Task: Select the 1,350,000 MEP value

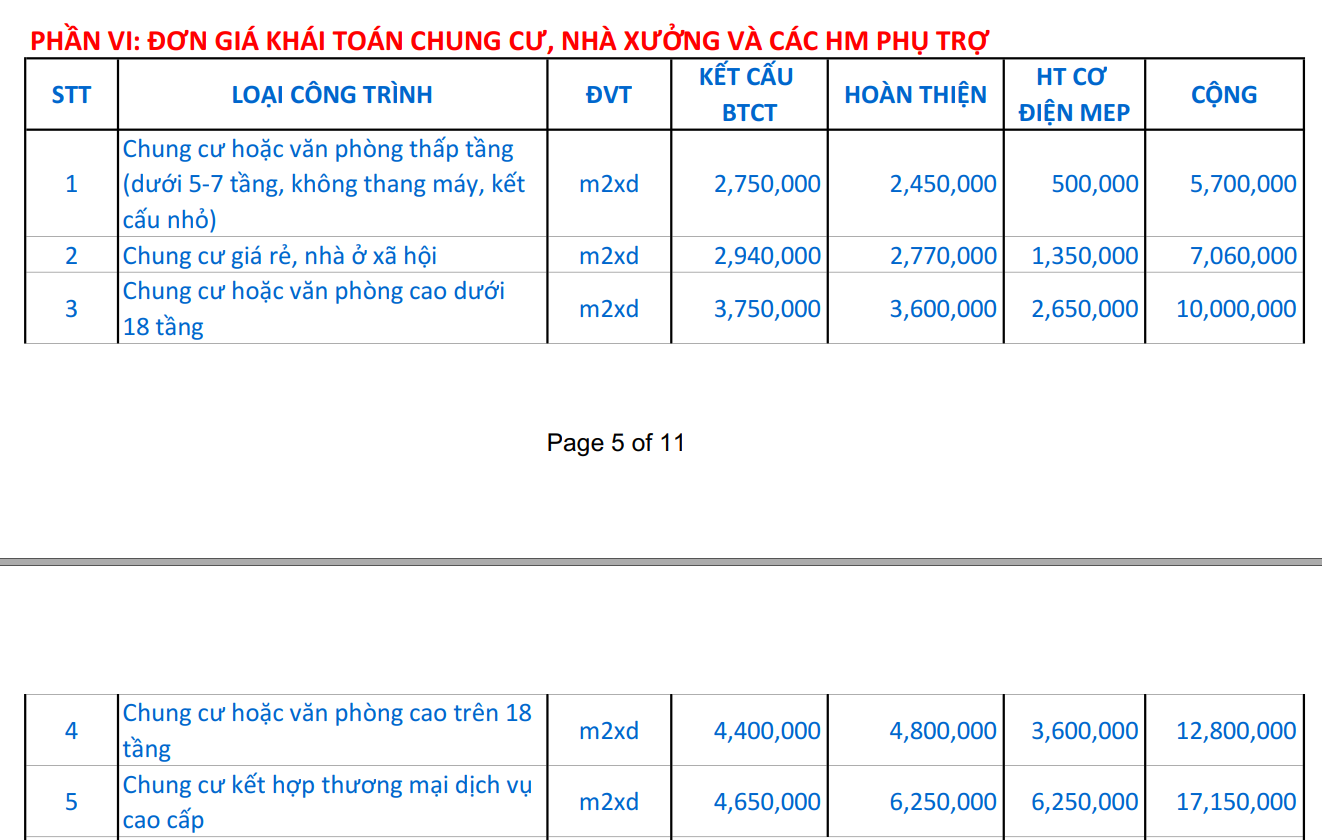Action: click(x=1085, y=256)
